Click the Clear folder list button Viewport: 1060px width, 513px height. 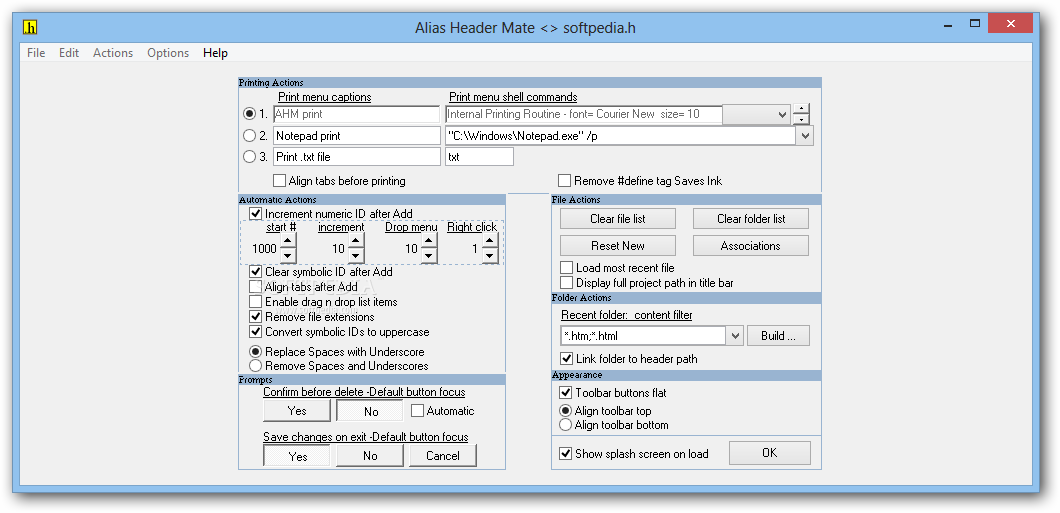(750, 219)
